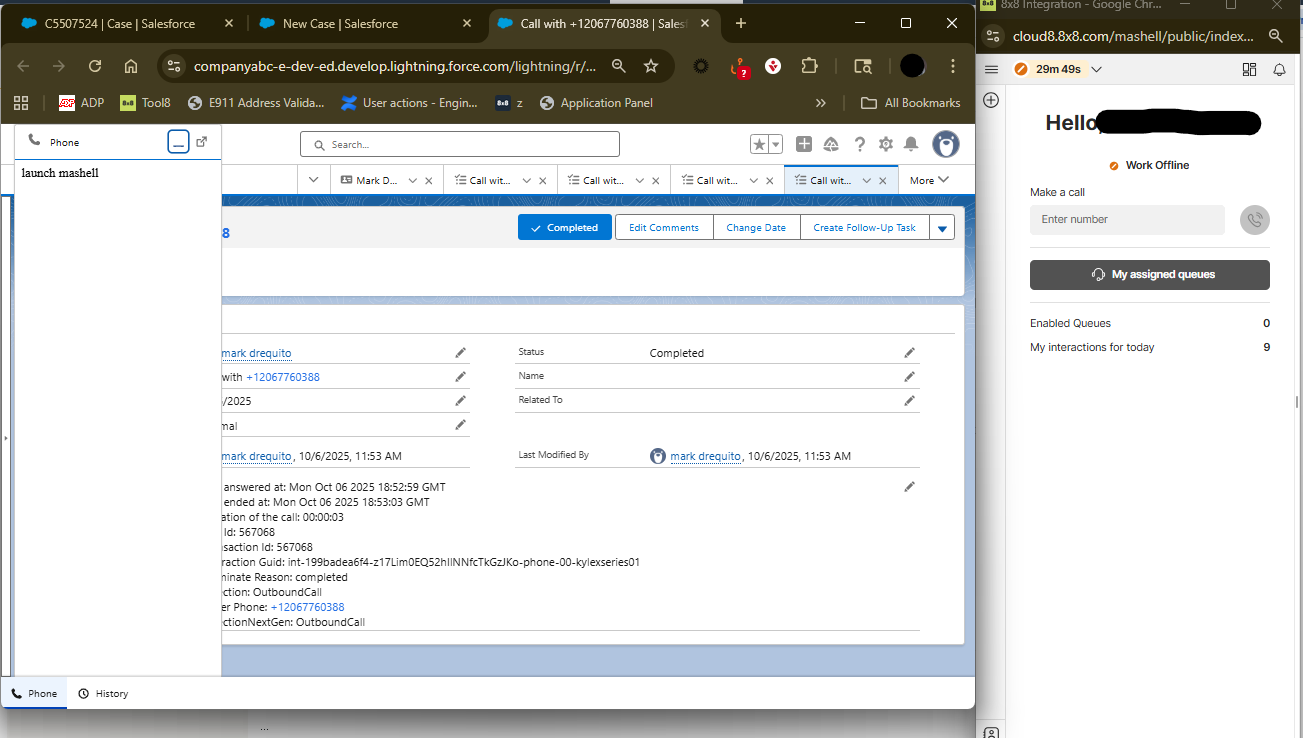The image size is (1303, 738).
Task: Click the Enter number input field
Action: click(1127, 220)
